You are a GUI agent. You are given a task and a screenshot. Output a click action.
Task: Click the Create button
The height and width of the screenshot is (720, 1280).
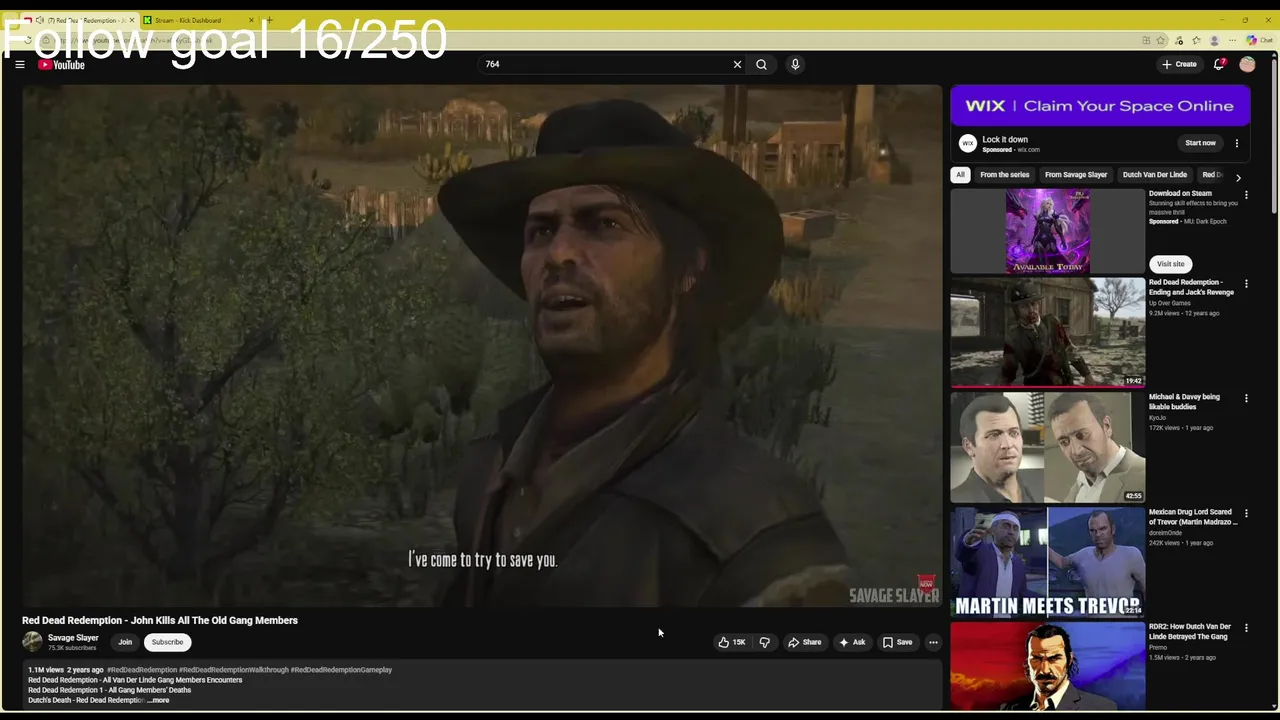[1179, 64]
